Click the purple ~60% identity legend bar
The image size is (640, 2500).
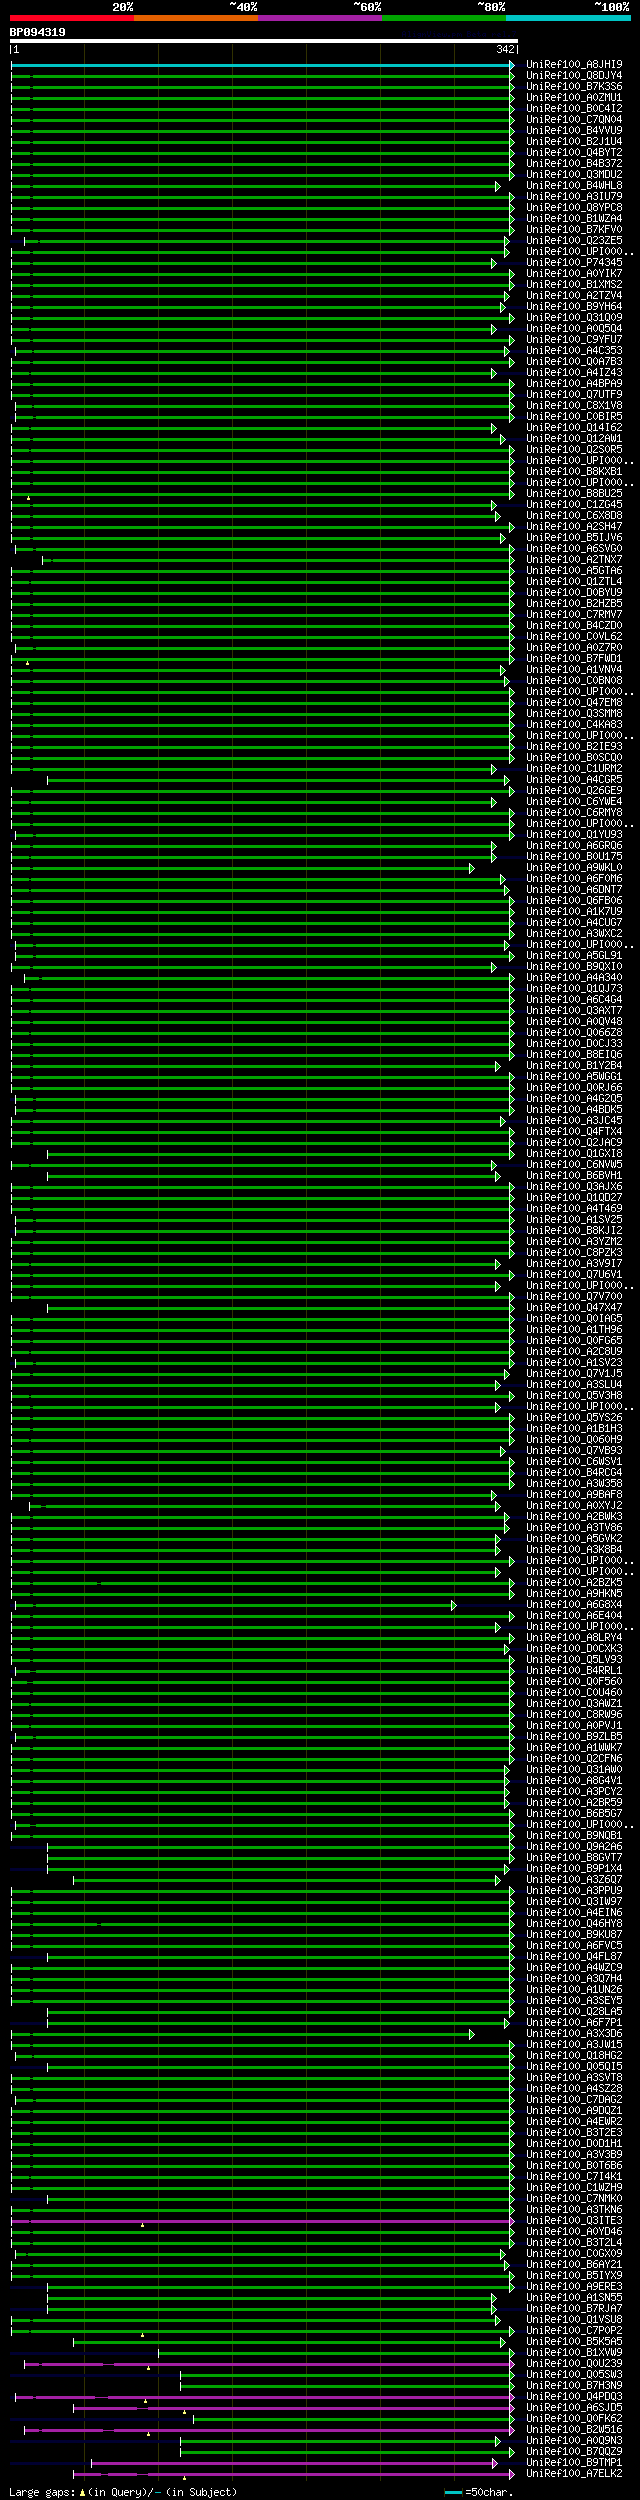[319, 18]
